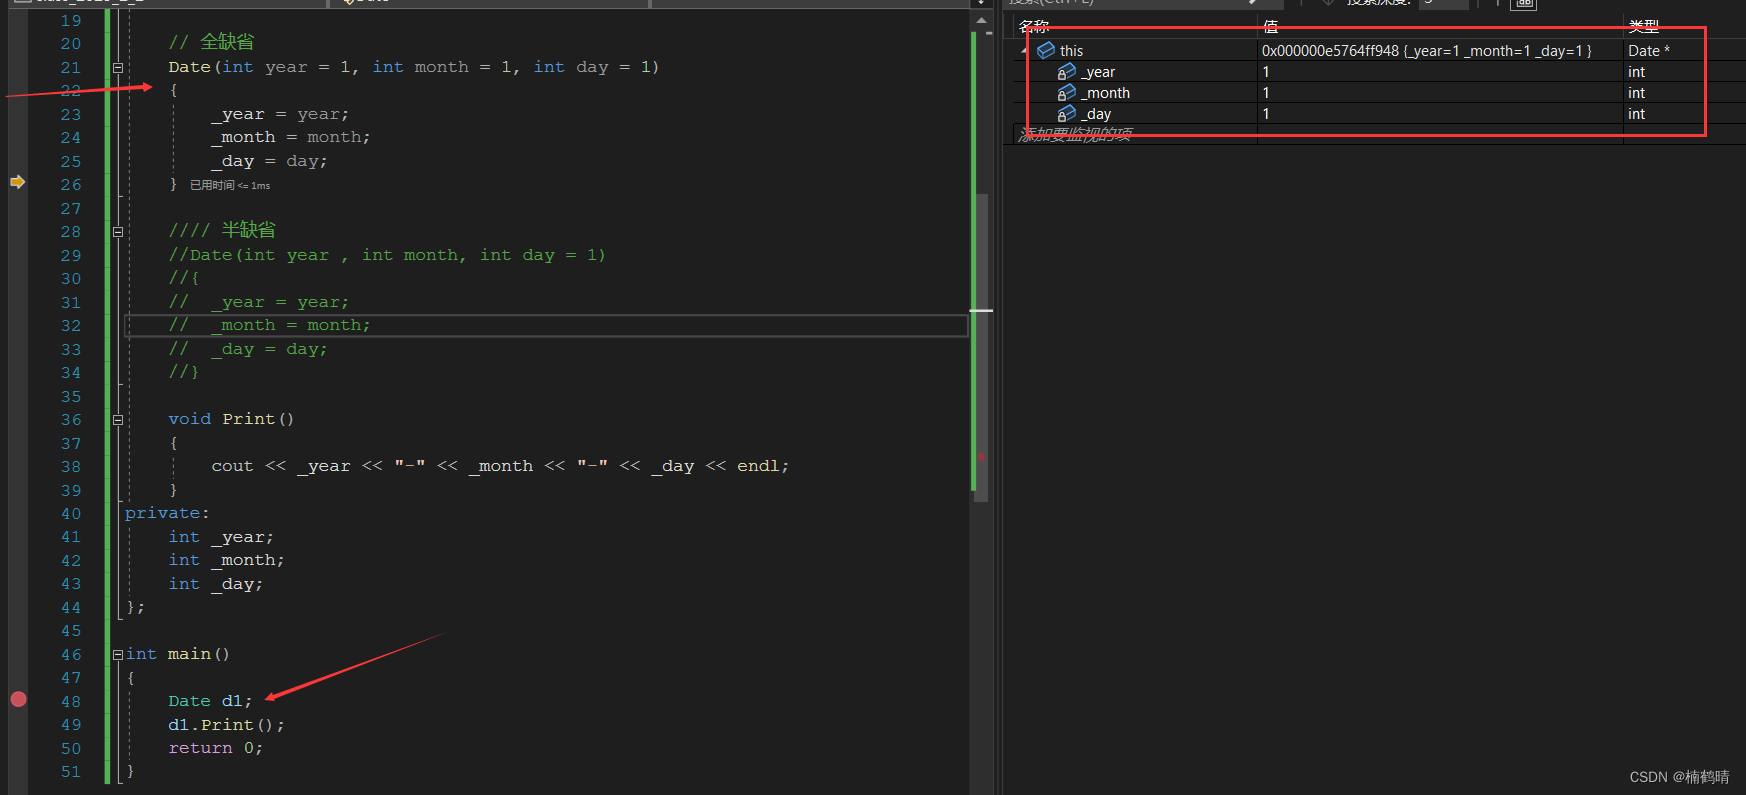The image size is (1746, 795).
Task: Click the '名称' column header in Watch
Action: click(1034, 27)
